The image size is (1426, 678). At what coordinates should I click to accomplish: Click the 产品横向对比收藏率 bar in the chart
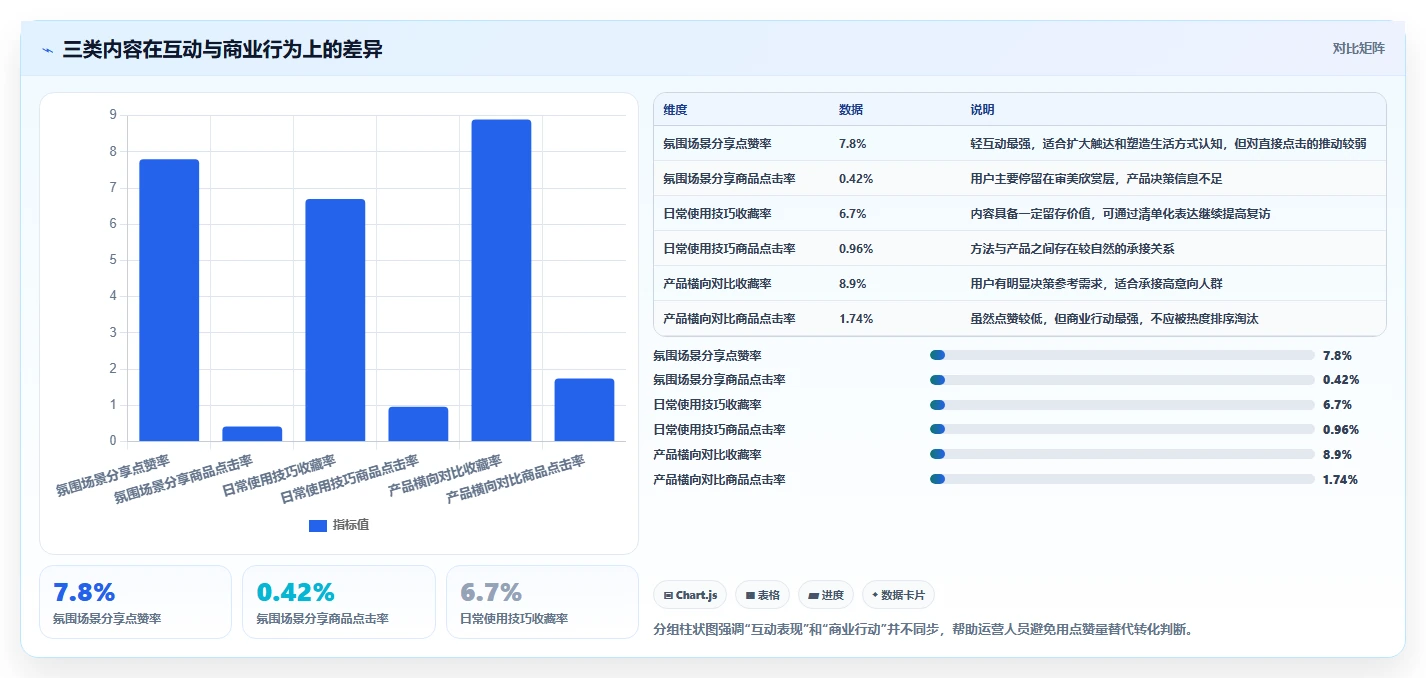click(501, 280)
